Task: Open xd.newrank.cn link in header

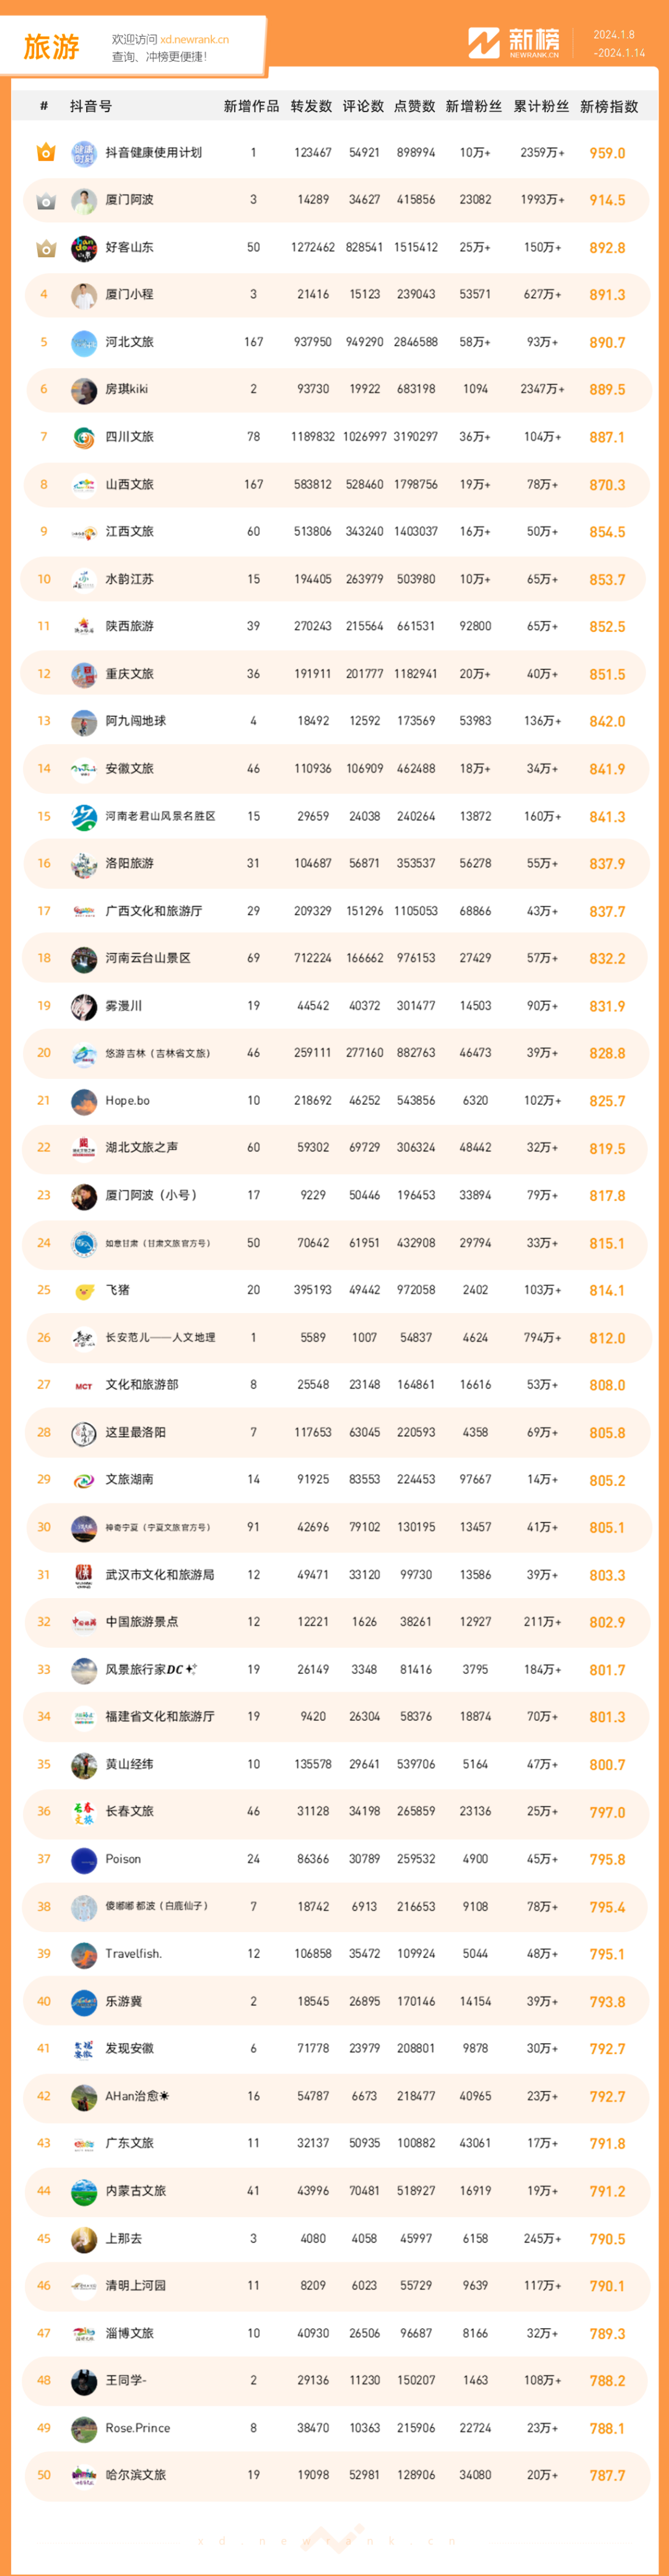Action: pos(194,40)
